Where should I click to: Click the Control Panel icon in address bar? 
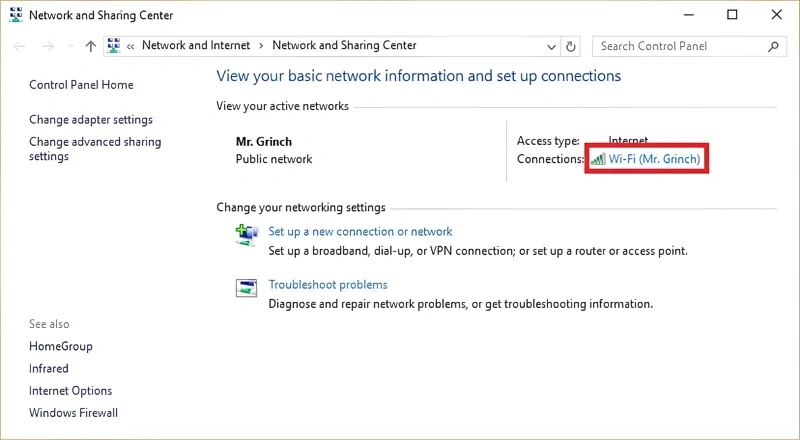[114, 46]
